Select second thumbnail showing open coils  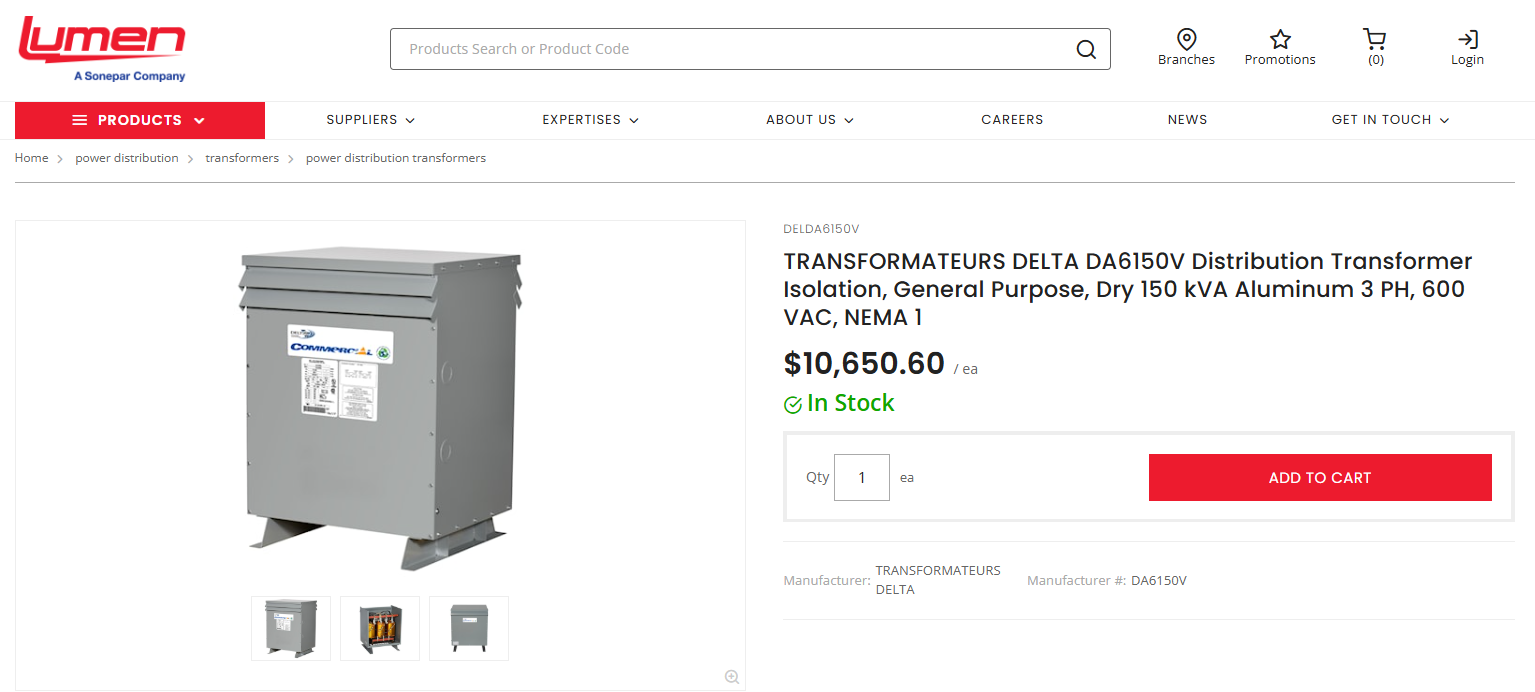(x=380, y=628)
